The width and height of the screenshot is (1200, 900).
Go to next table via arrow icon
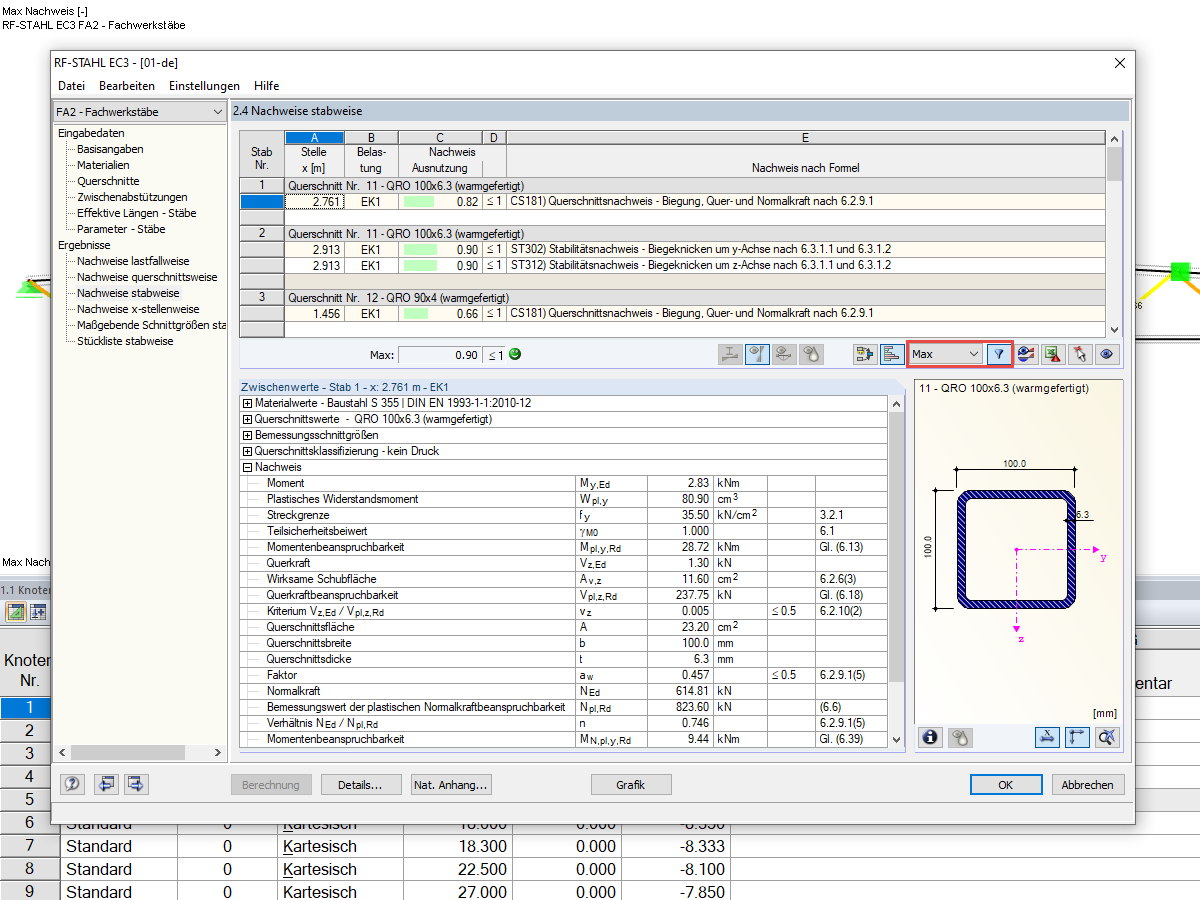(x=137, y=784)
